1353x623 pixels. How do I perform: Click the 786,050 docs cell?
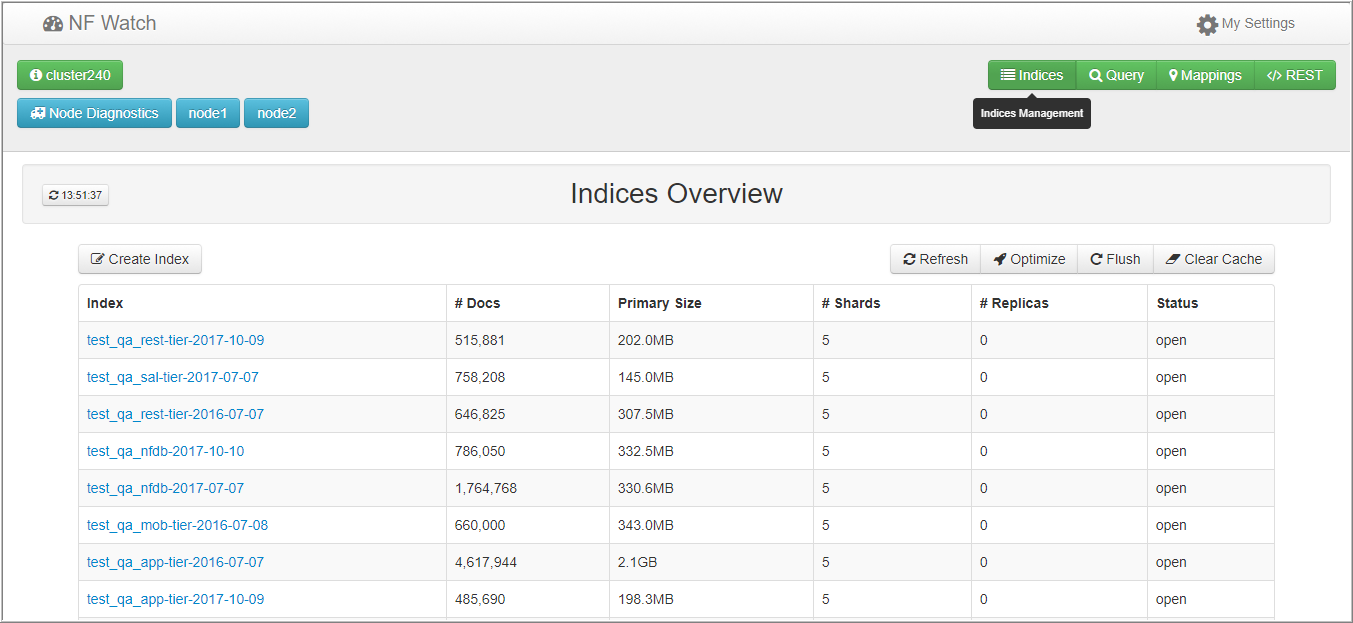[528, 451]
